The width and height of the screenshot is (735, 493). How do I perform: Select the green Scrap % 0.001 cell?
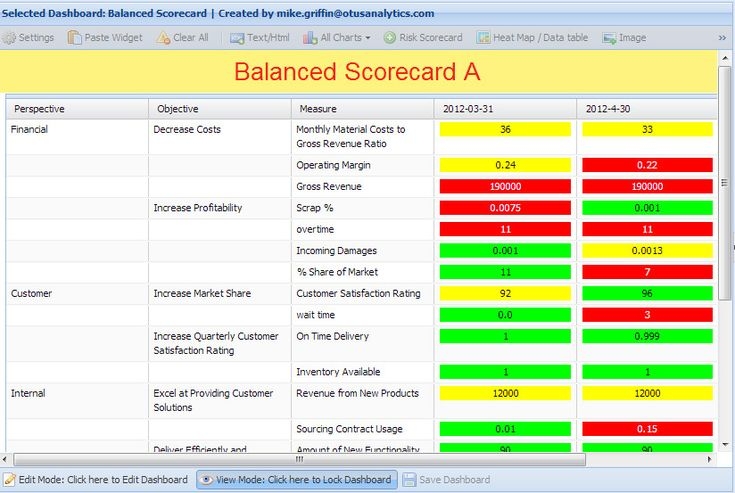click(x=647, y=208)
